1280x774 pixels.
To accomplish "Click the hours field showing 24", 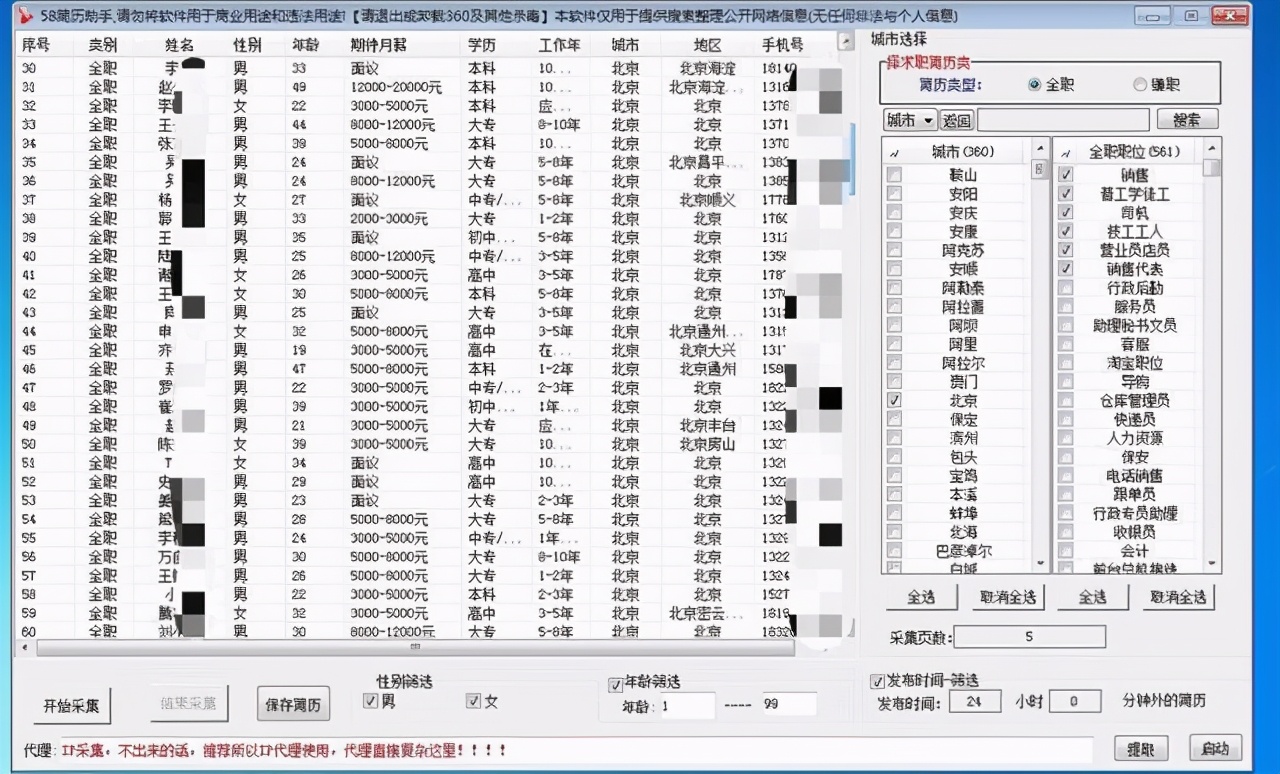I will (x=975, y=702).
